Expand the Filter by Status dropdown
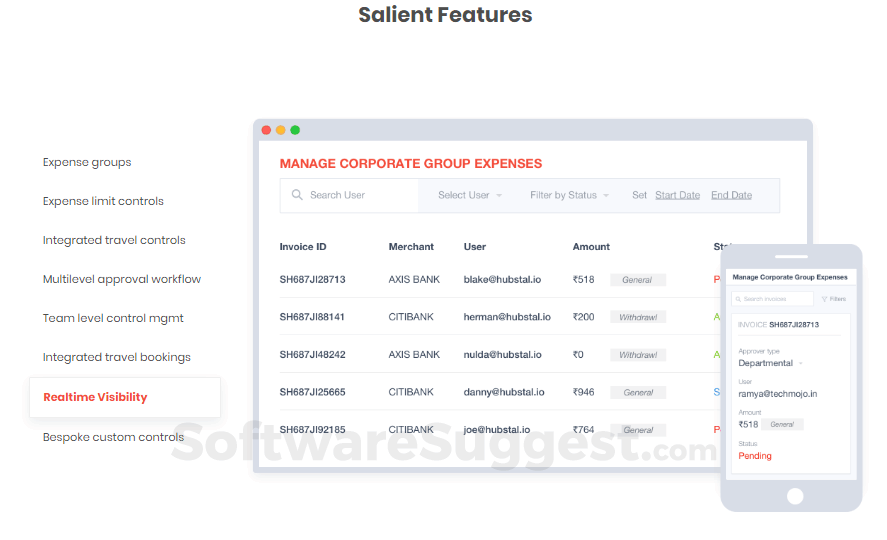Viewport: 887px width, 540px height. (569, 195)
